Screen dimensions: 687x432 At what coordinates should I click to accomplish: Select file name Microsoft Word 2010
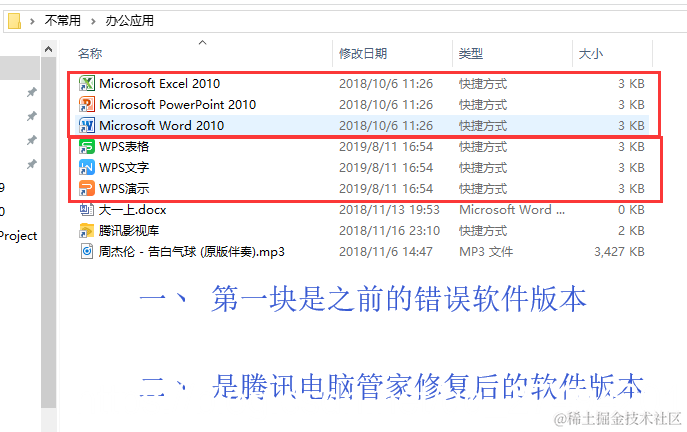pyautogui.click(x=162, y=125)
